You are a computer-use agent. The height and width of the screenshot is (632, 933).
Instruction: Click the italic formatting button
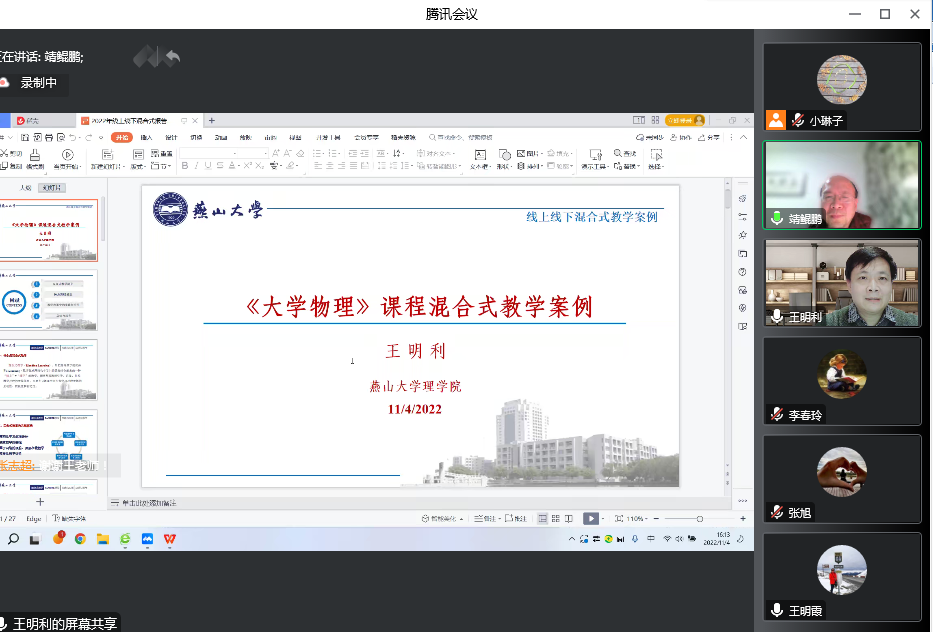pos(197,166)
